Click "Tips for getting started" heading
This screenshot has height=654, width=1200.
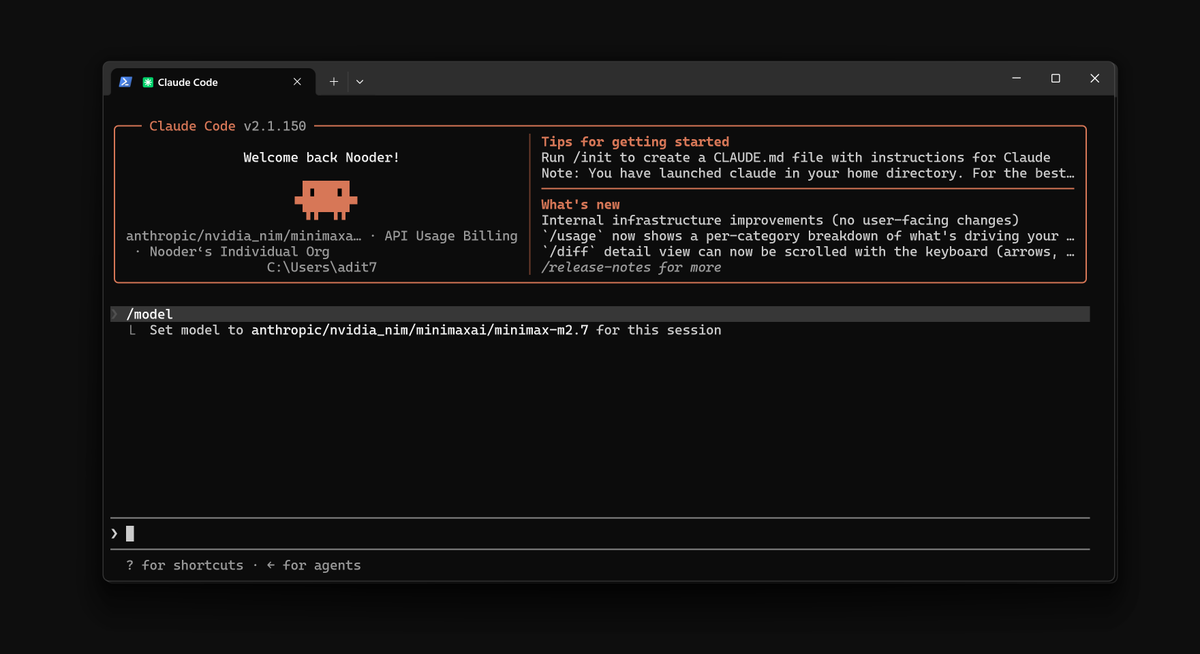click(x=635, y=142)
